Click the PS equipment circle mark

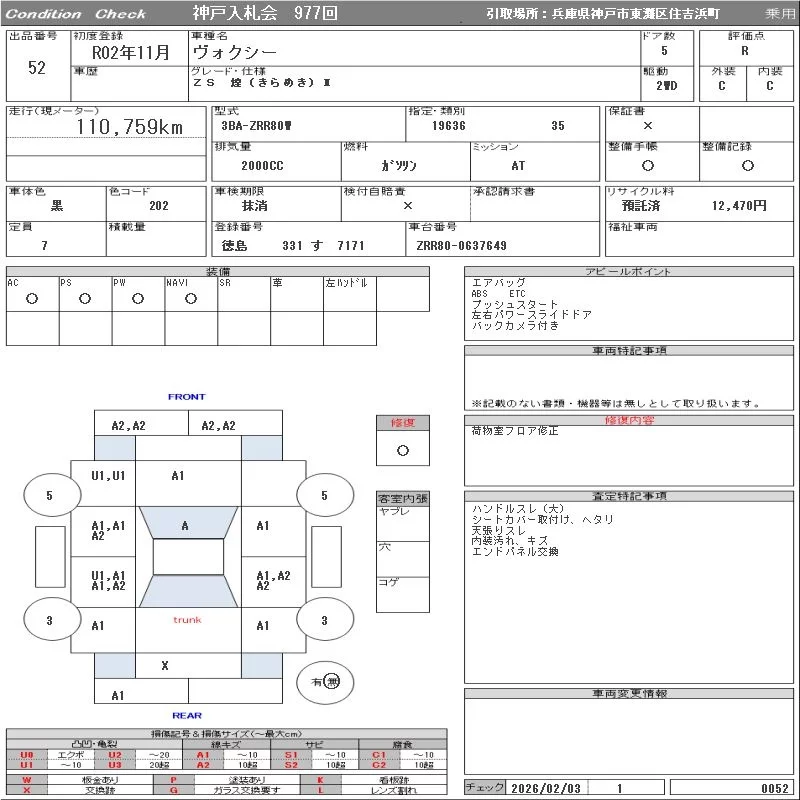(85, 299)
